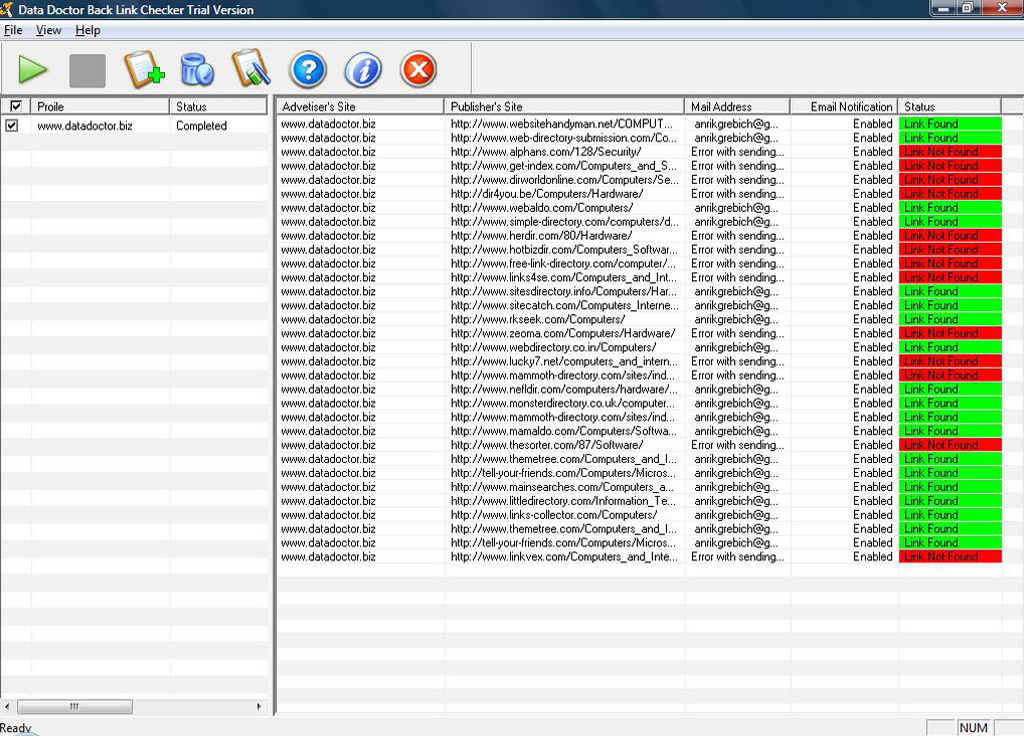Click the Completed status of the profile

201,125
